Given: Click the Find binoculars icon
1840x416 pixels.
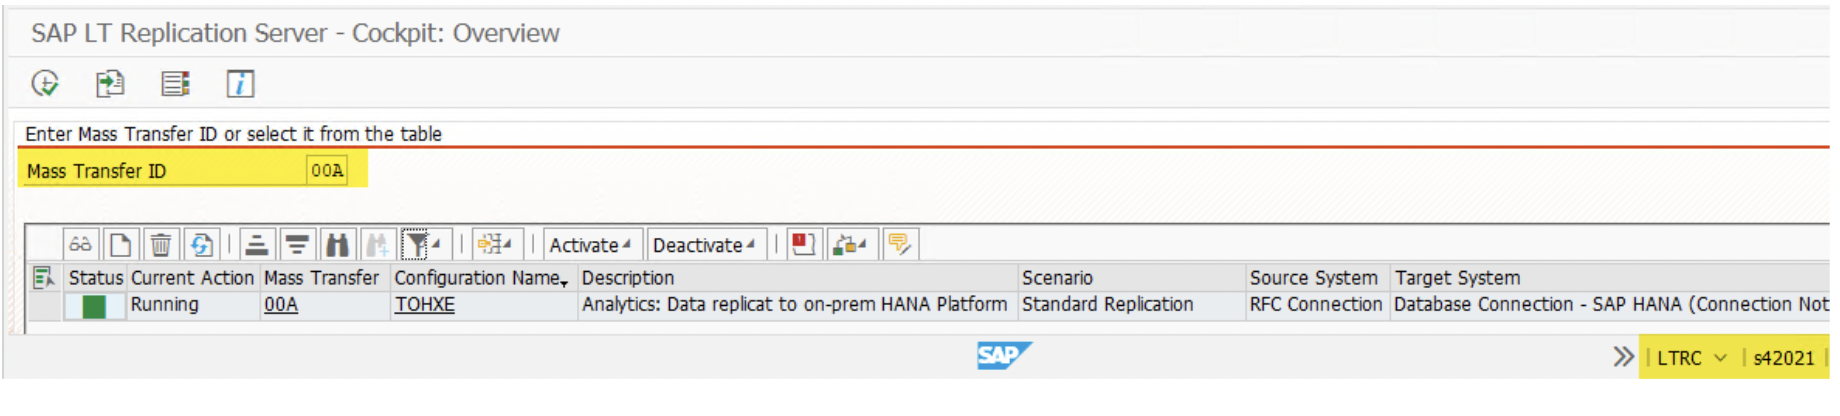Looking at the screenshot, I should (337, 244).
